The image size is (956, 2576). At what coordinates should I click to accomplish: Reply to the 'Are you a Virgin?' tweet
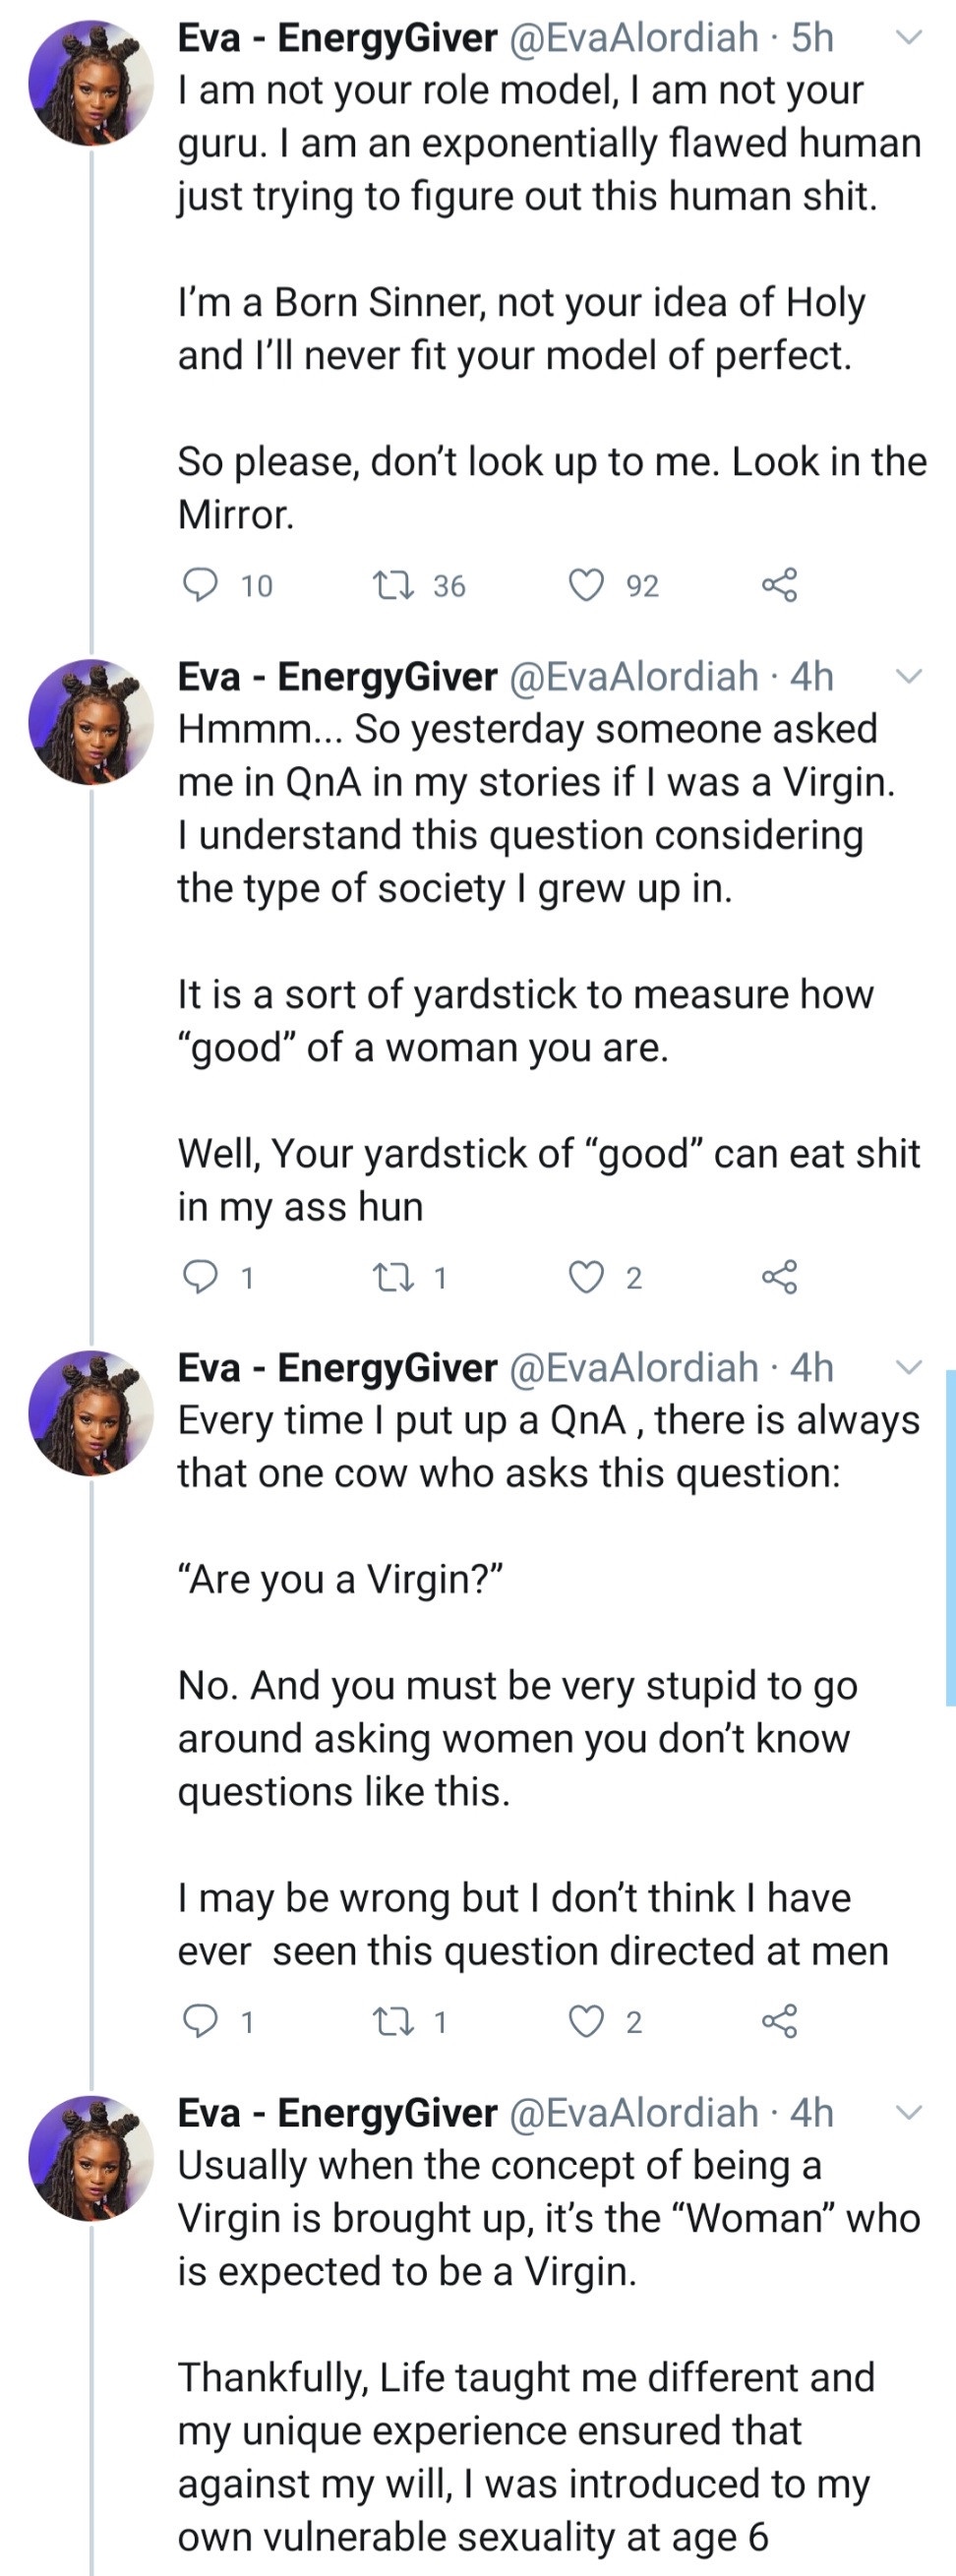tap(200, 2021)
